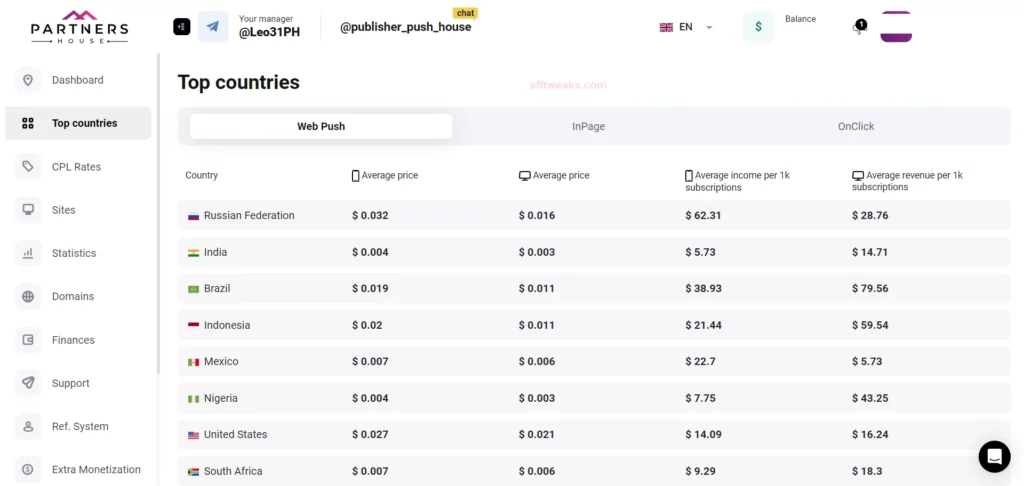Open Dashboard in the sidebar
The width and height of the screenshot is (1024, 486).
click(x=78, y=80)
